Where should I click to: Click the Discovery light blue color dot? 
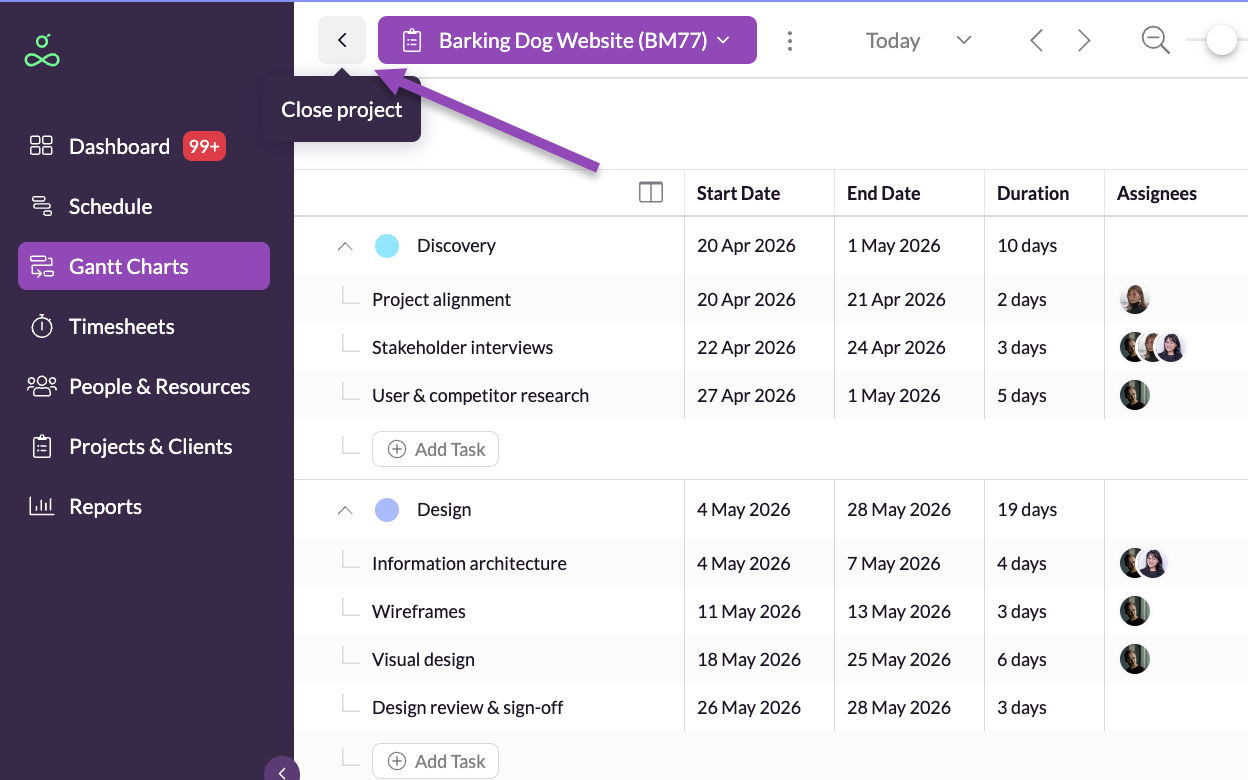point(387,246)
